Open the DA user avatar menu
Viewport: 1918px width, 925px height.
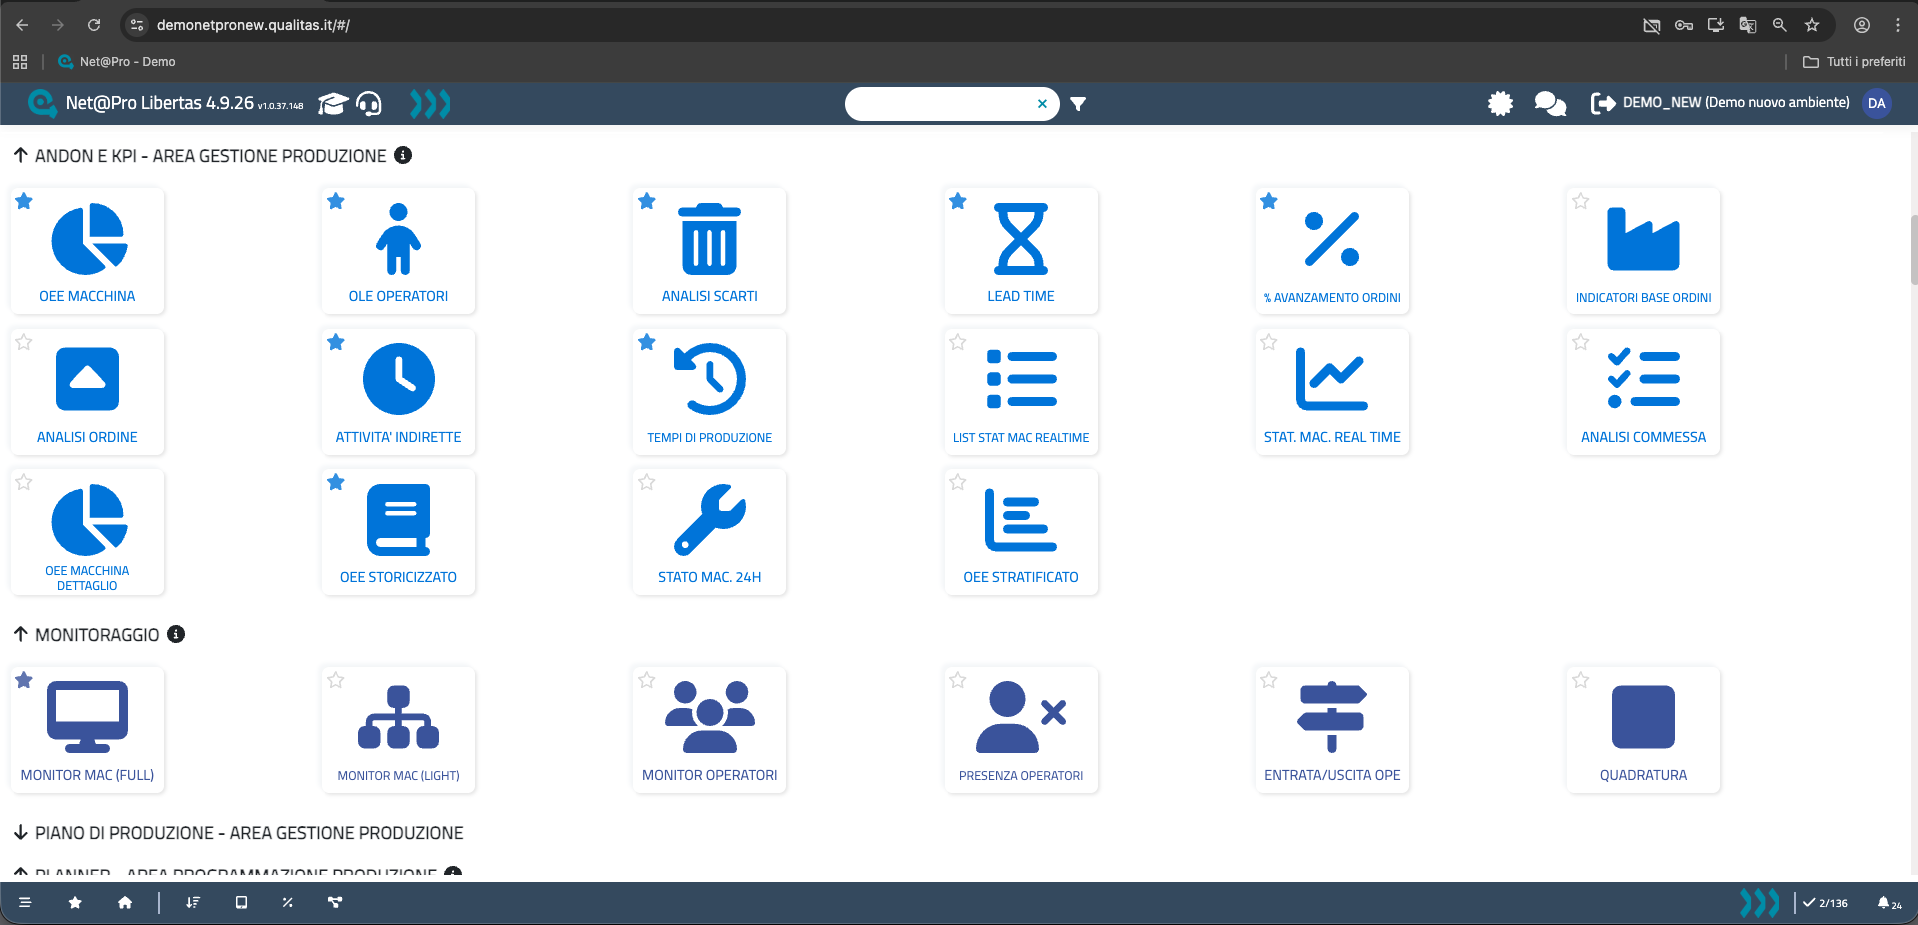1877,103
